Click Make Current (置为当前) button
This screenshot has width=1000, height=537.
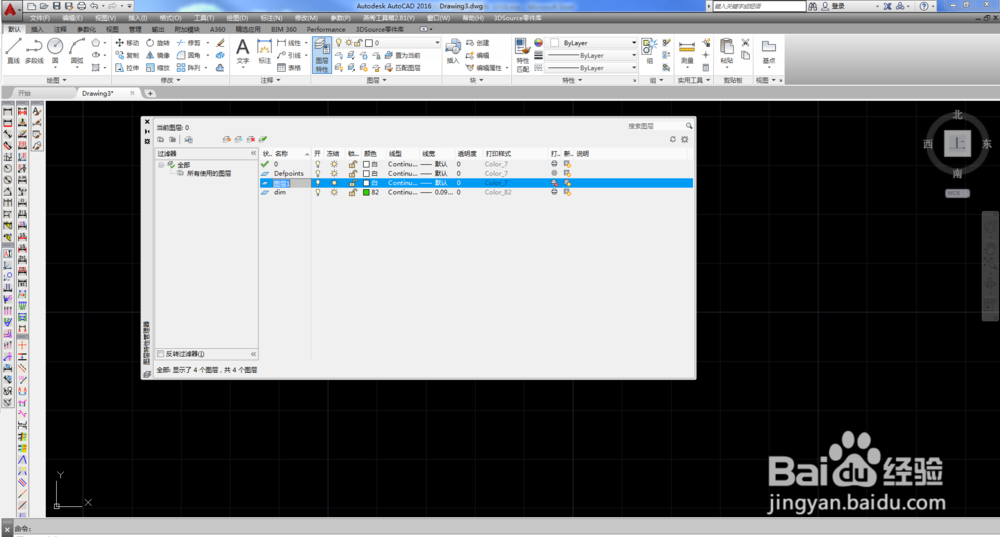tap(402, 55)
